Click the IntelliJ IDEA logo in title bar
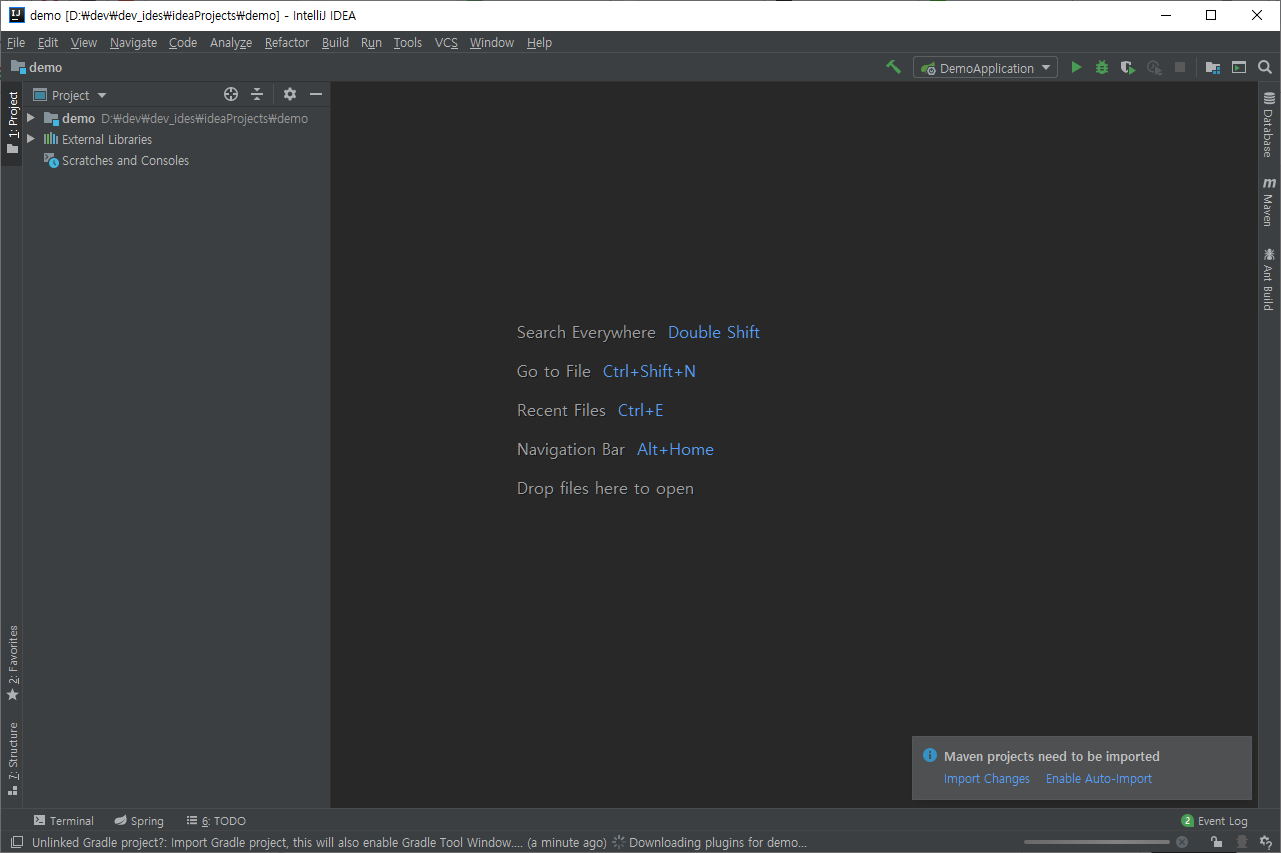This screenshot has width=1281, height=853. 16,15
